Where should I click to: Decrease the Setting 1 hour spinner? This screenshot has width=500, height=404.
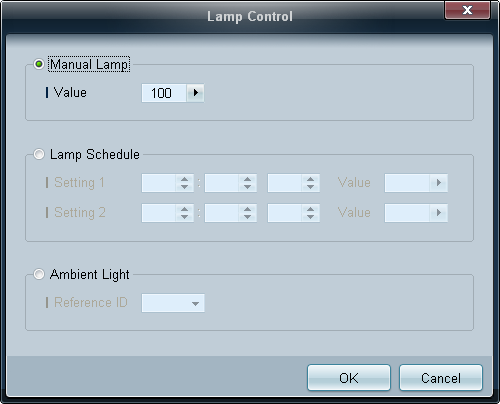click(x=184, y=187)
